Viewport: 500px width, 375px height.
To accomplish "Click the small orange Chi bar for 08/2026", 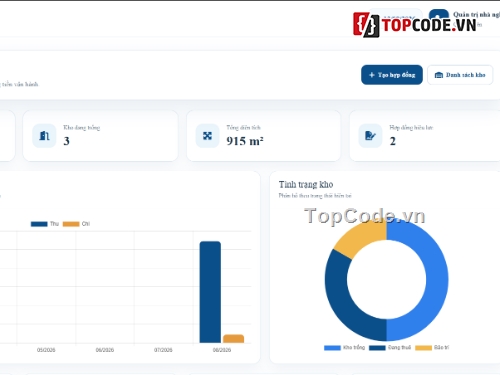I will click(233, 338).
